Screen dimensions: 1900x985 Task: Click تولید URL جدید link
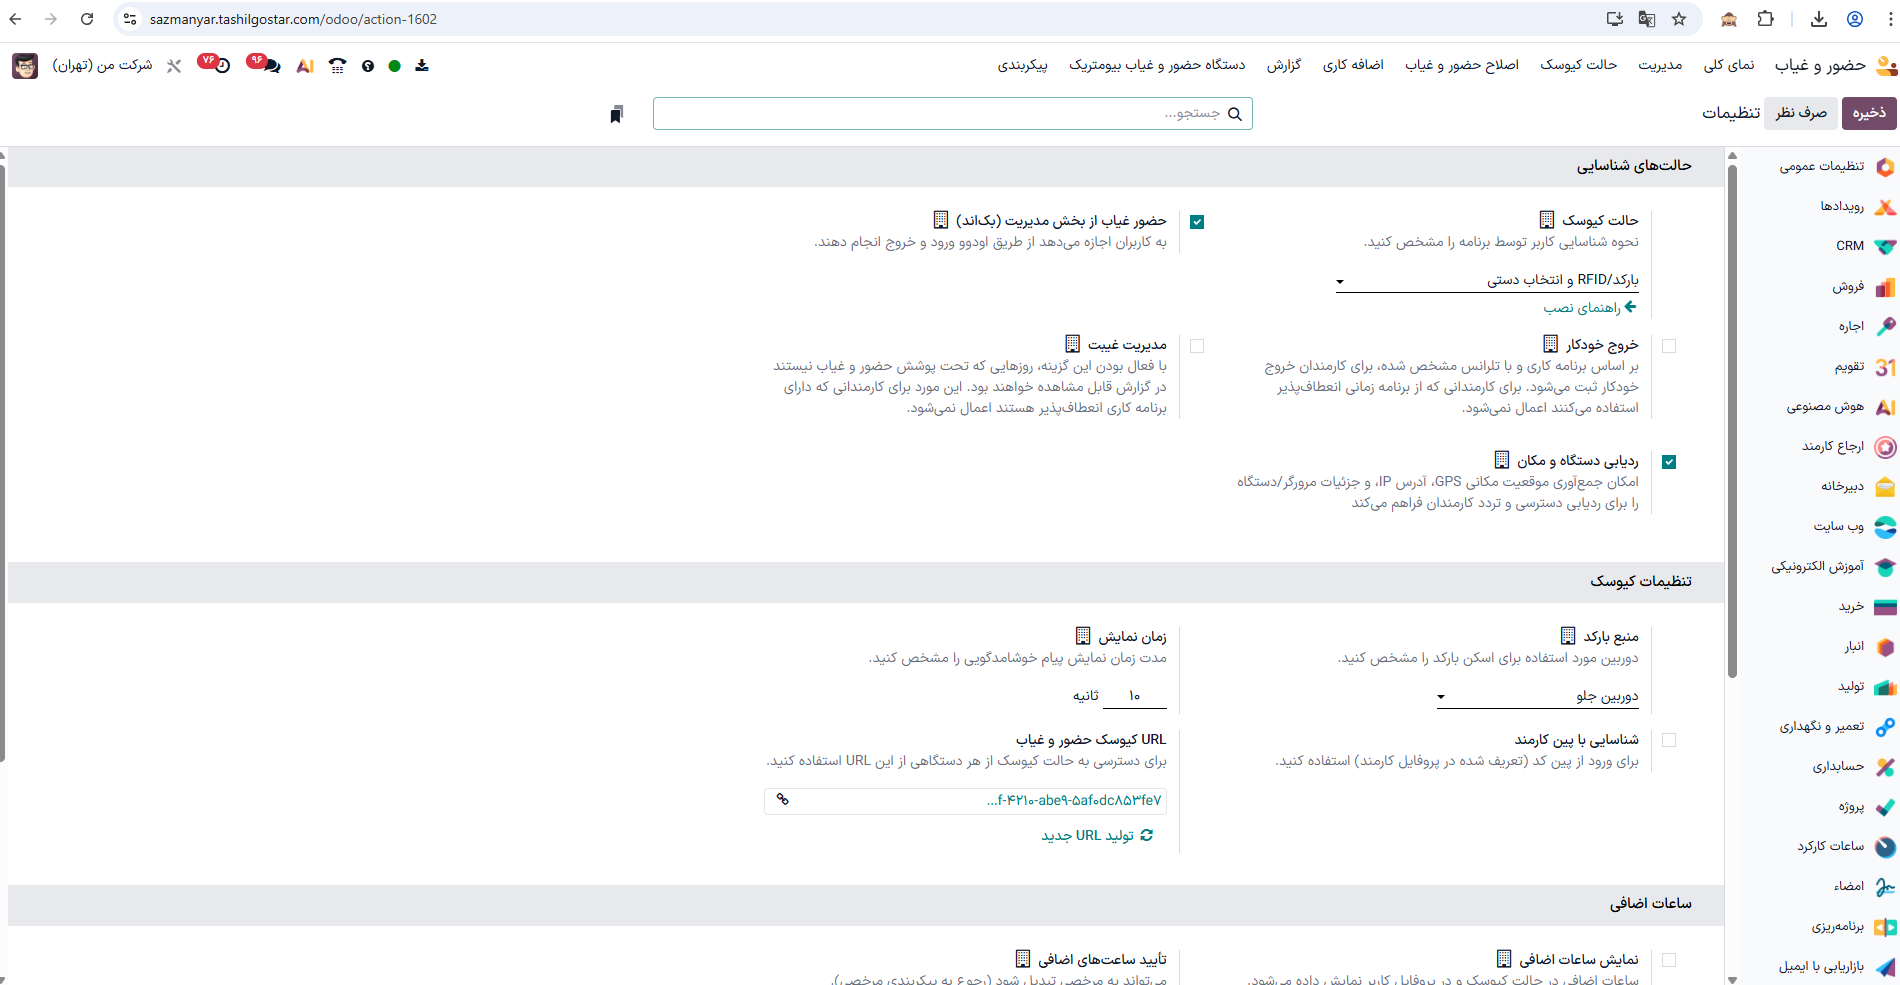point(1097,835)
